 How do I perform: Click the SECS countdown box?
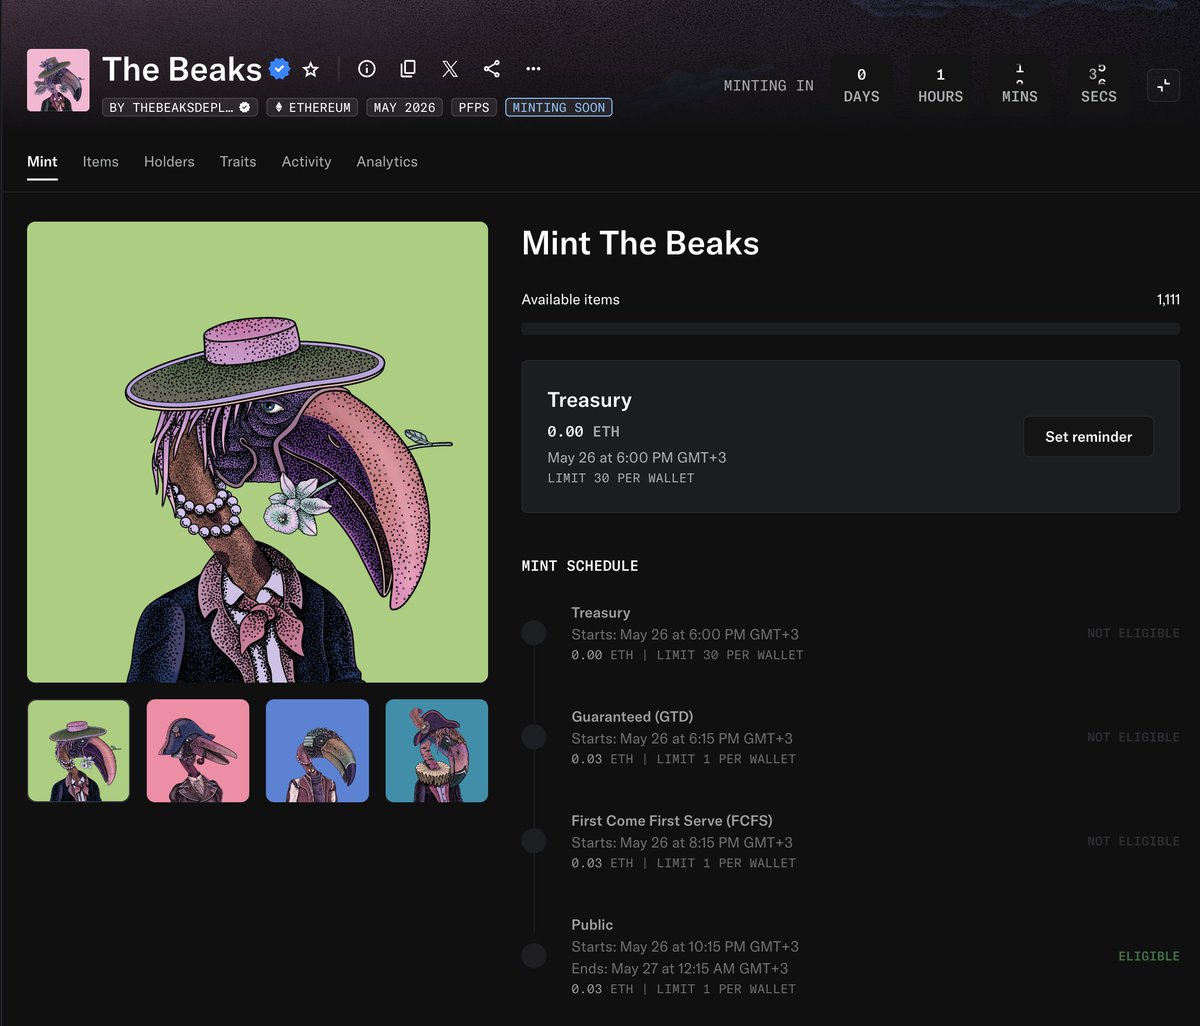[x=1099, y=86]
